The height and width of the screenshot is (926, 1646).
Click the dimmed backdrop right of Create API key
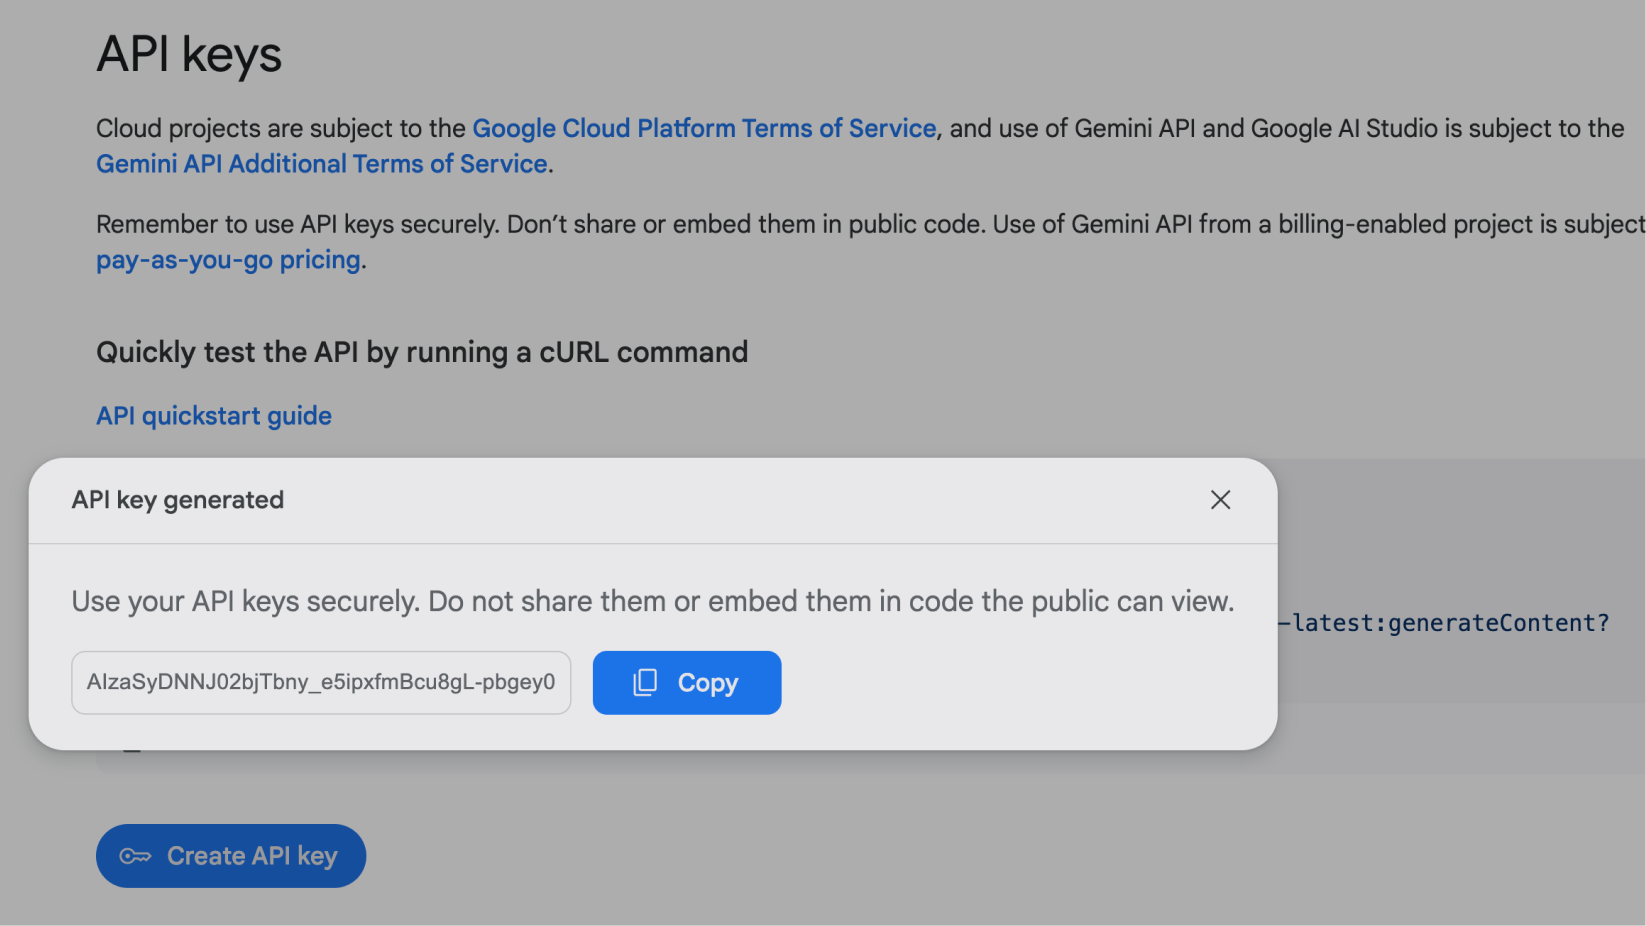click(900, 856)
